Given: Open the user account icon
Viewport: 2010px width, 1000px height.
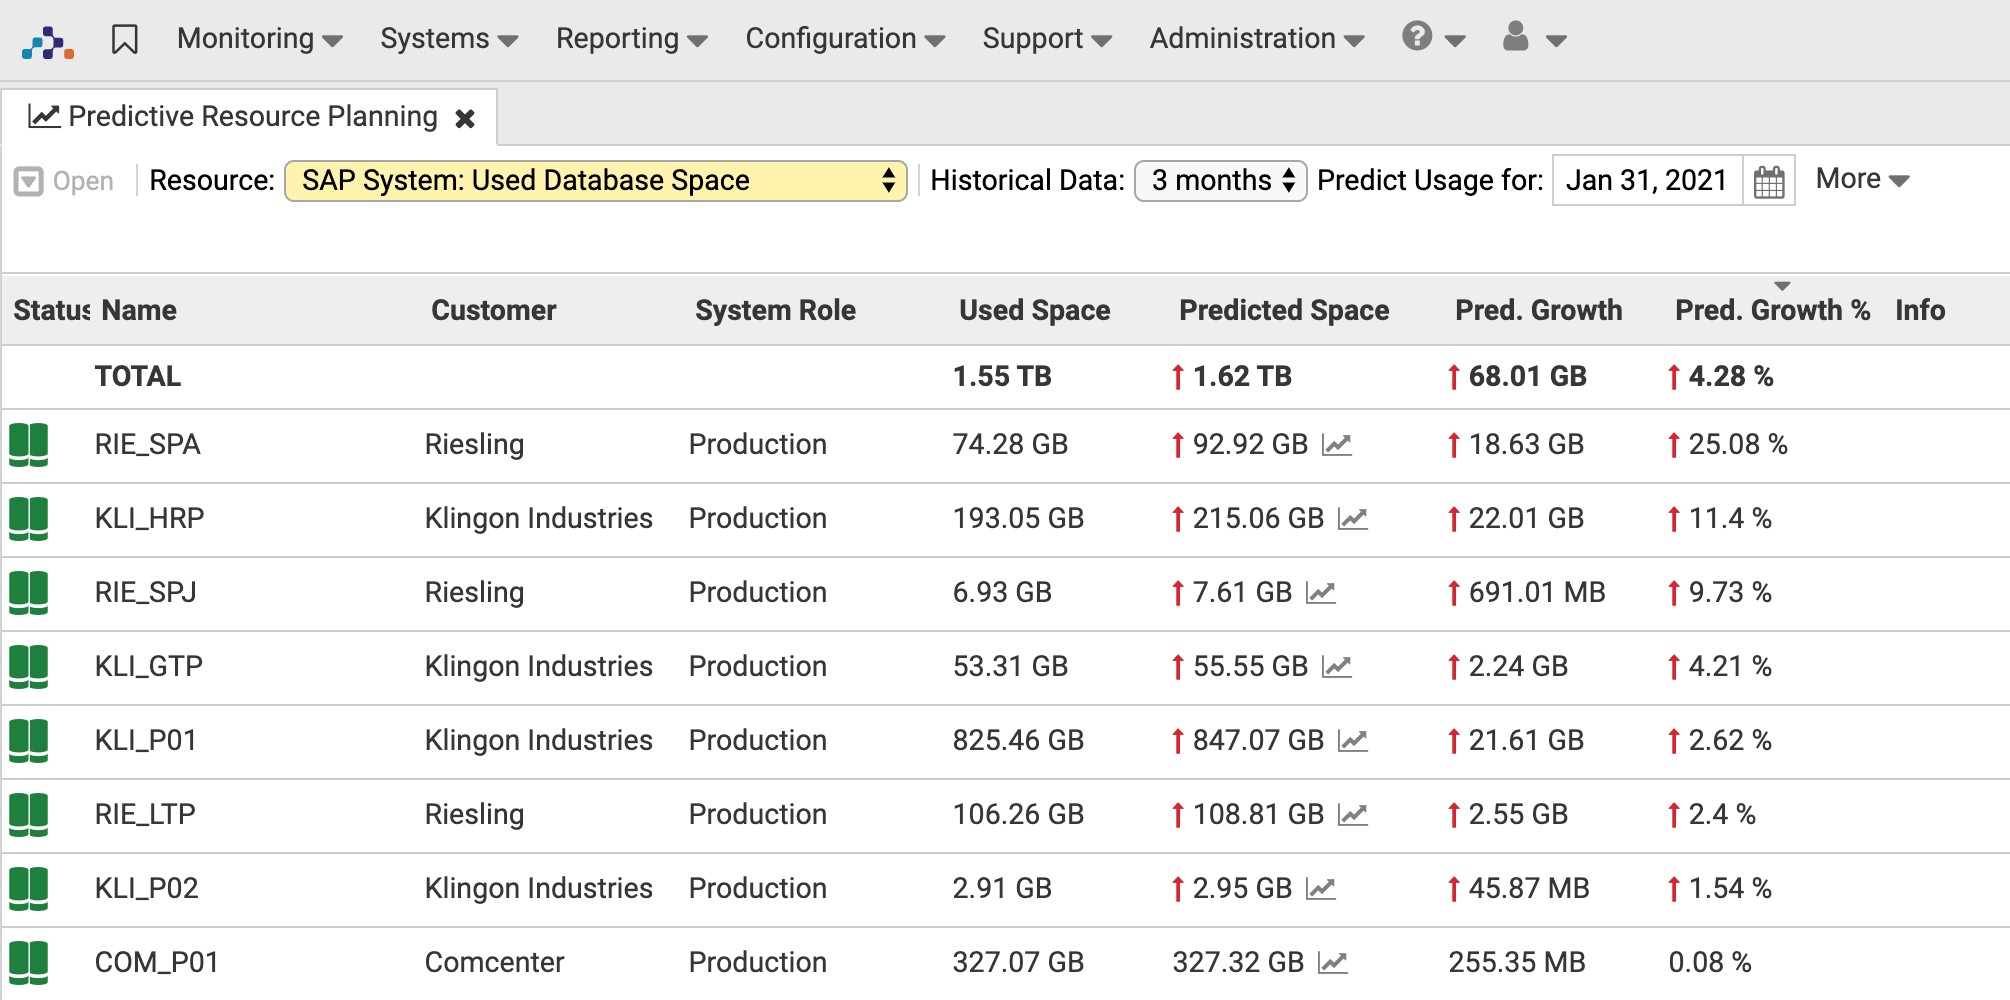Looking at the screenshot, I should (x=1515, y=38).
